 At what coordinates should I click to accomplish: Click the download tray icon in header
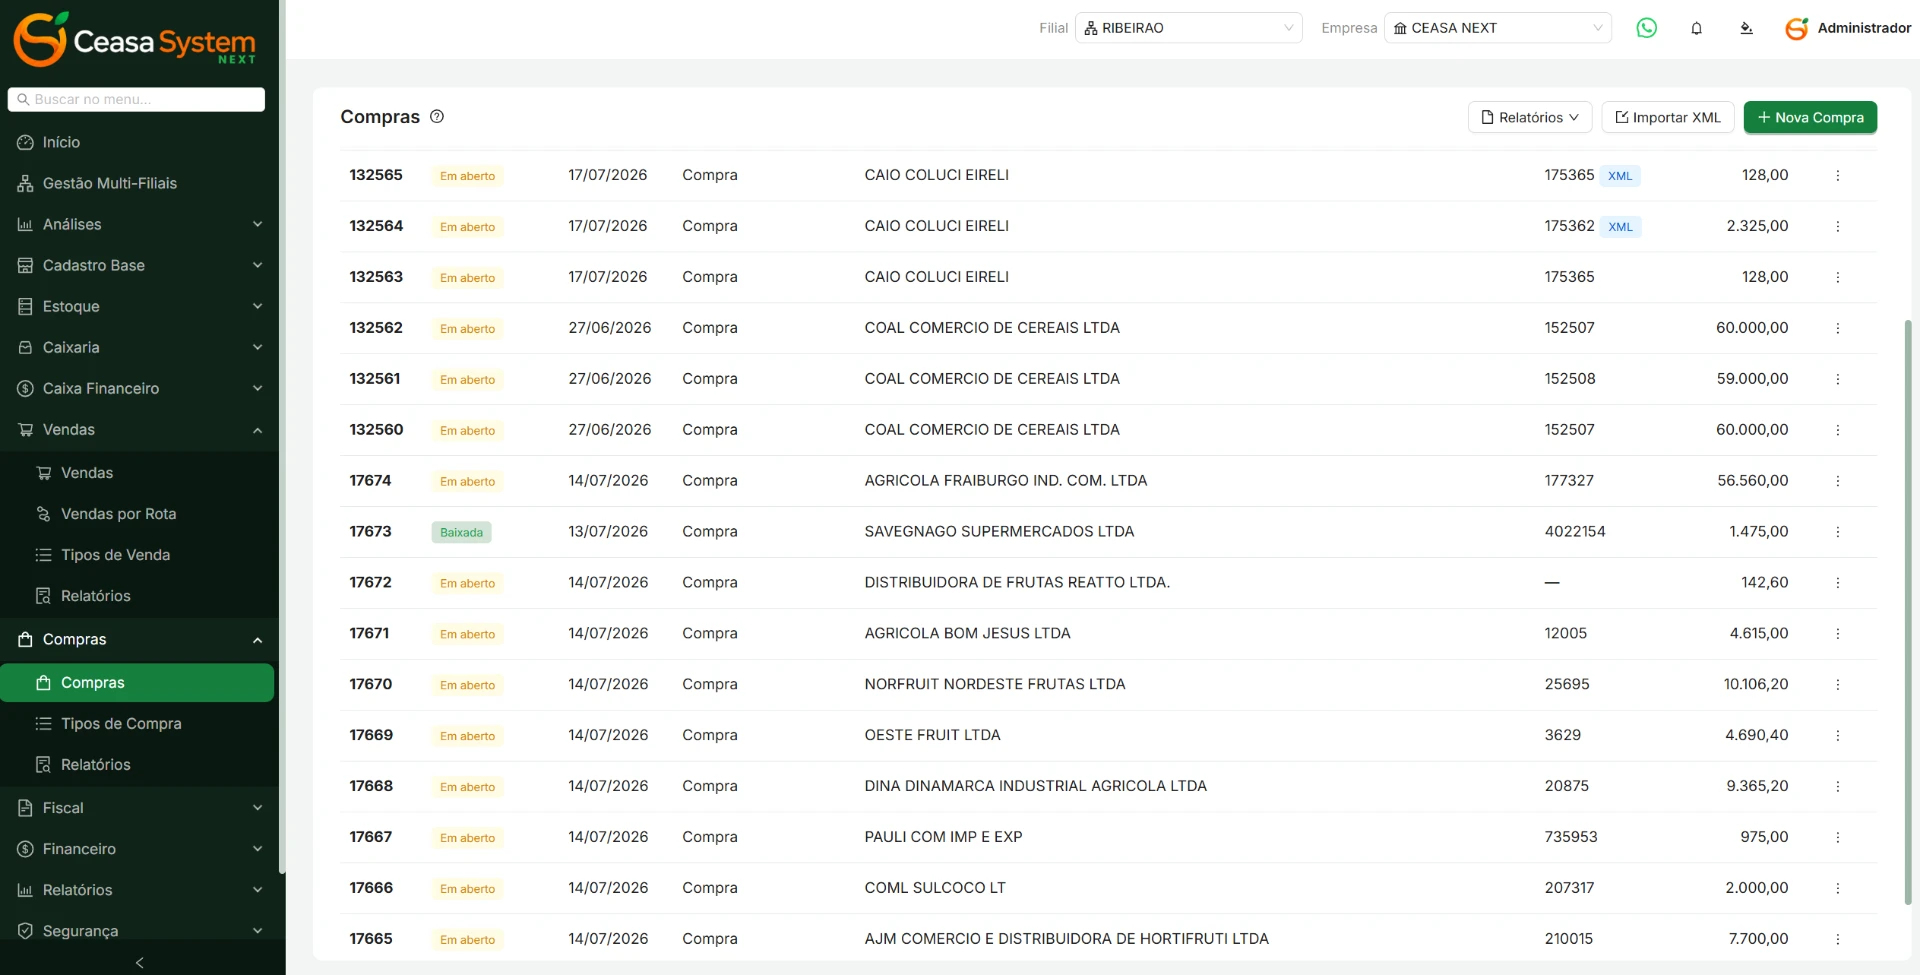[x=1746, y=28]
